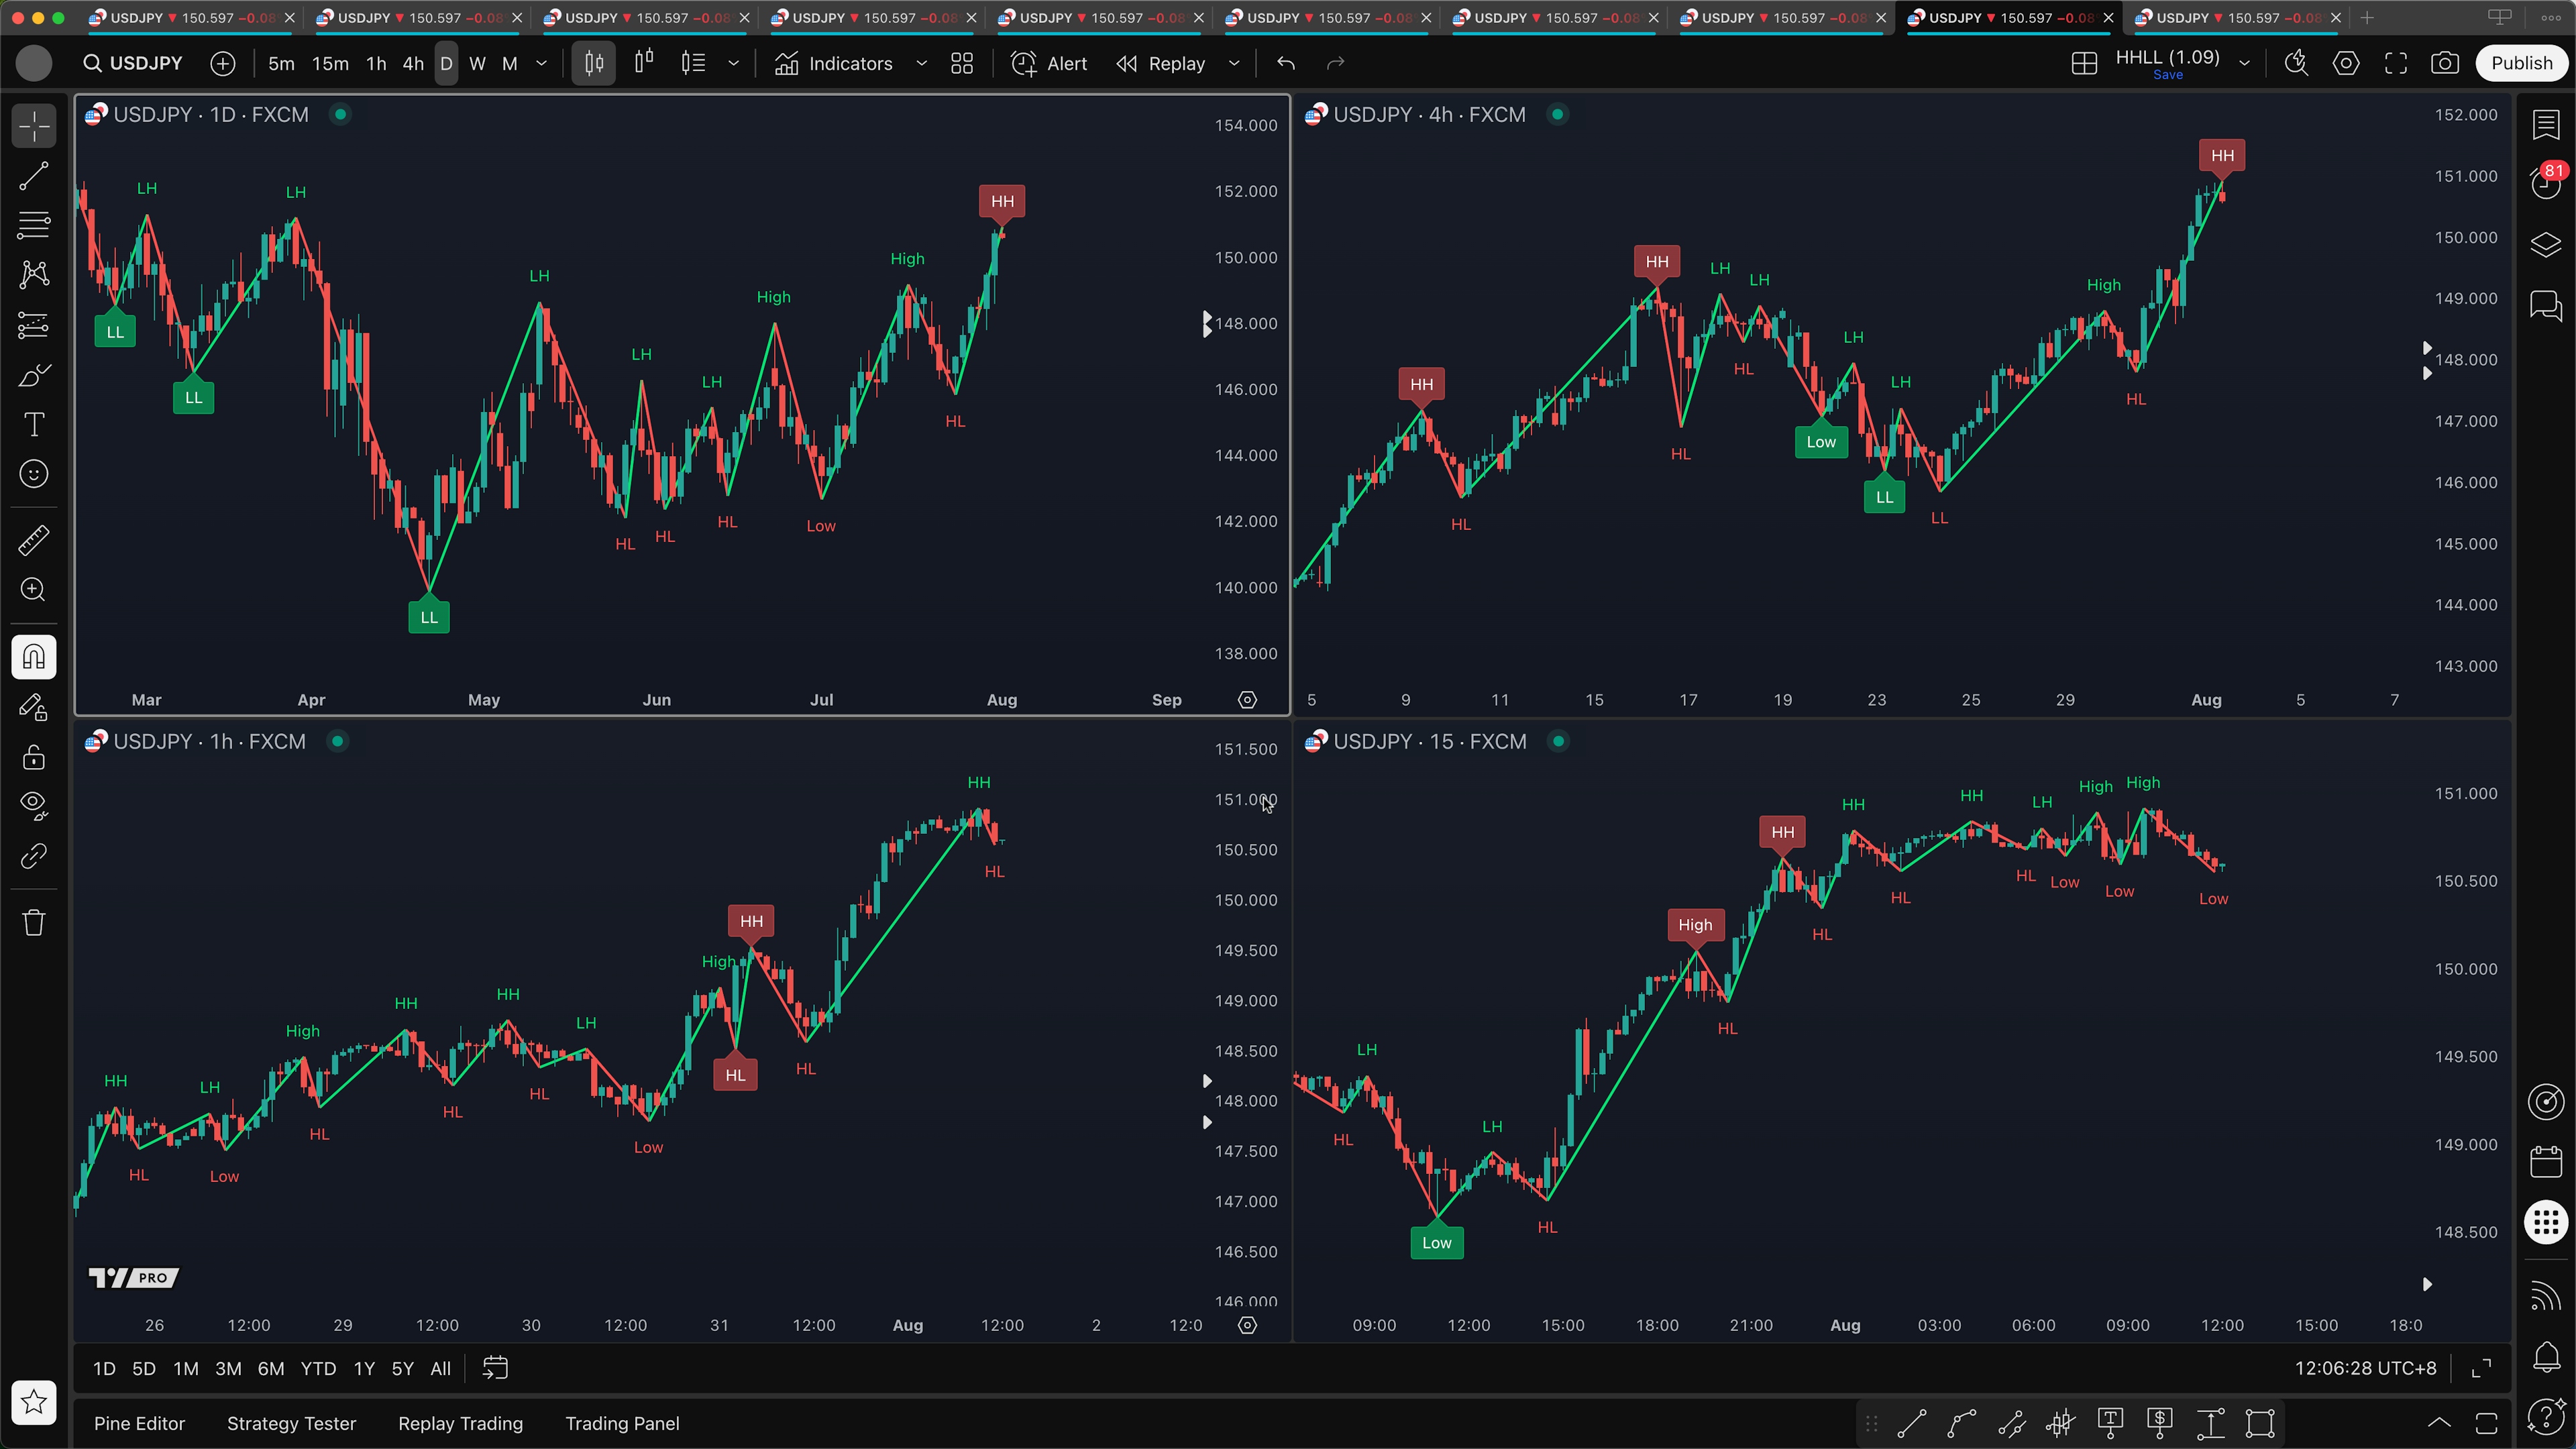The height and width of the screenshot is (1449, 2576).
Task: Open the economic calendar icon
Action: click(2546, 1162)
